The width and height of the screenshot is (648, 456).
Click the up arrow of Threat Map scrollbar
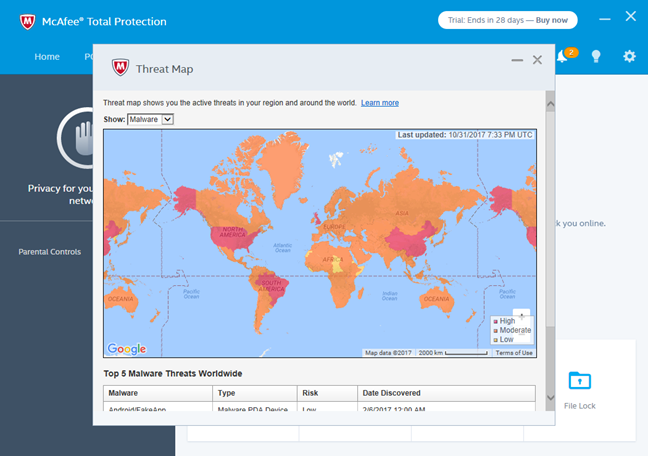pyautogui.click(x=550, y=105)
